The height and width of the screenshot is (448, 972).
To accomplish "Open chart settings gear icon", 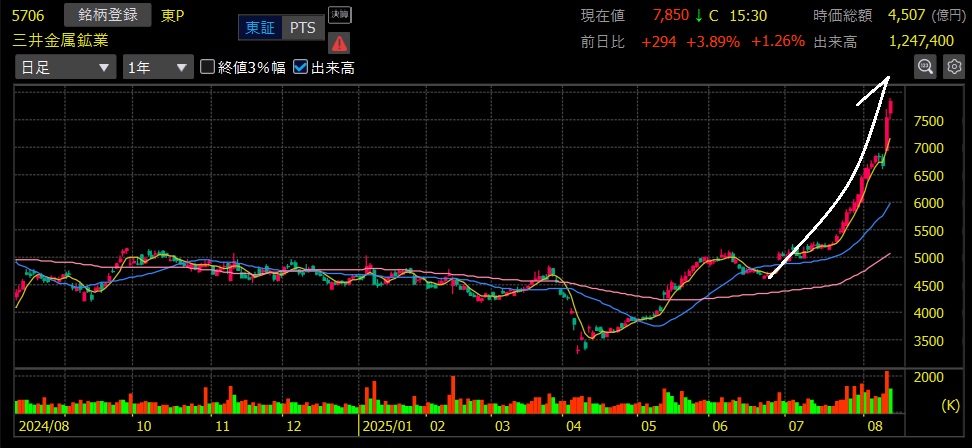I will (953, 67).
